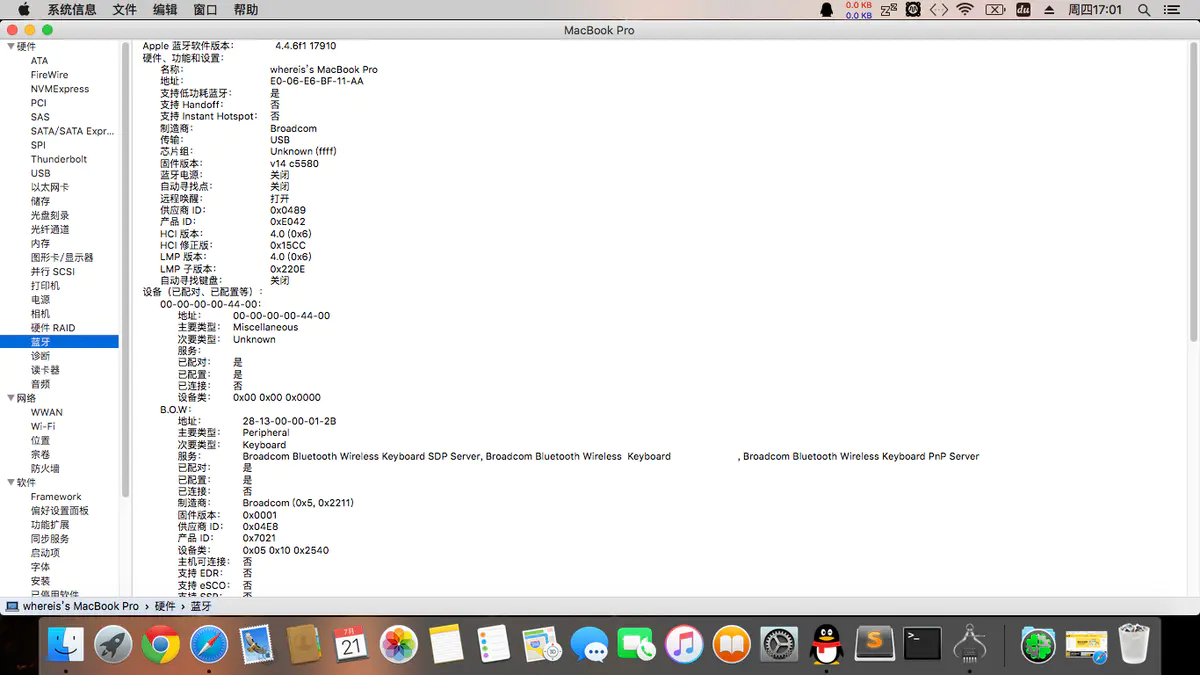Select 防火墙 in the sidebar
This screenshot has height=675, width=1200.
pos(45,468)
